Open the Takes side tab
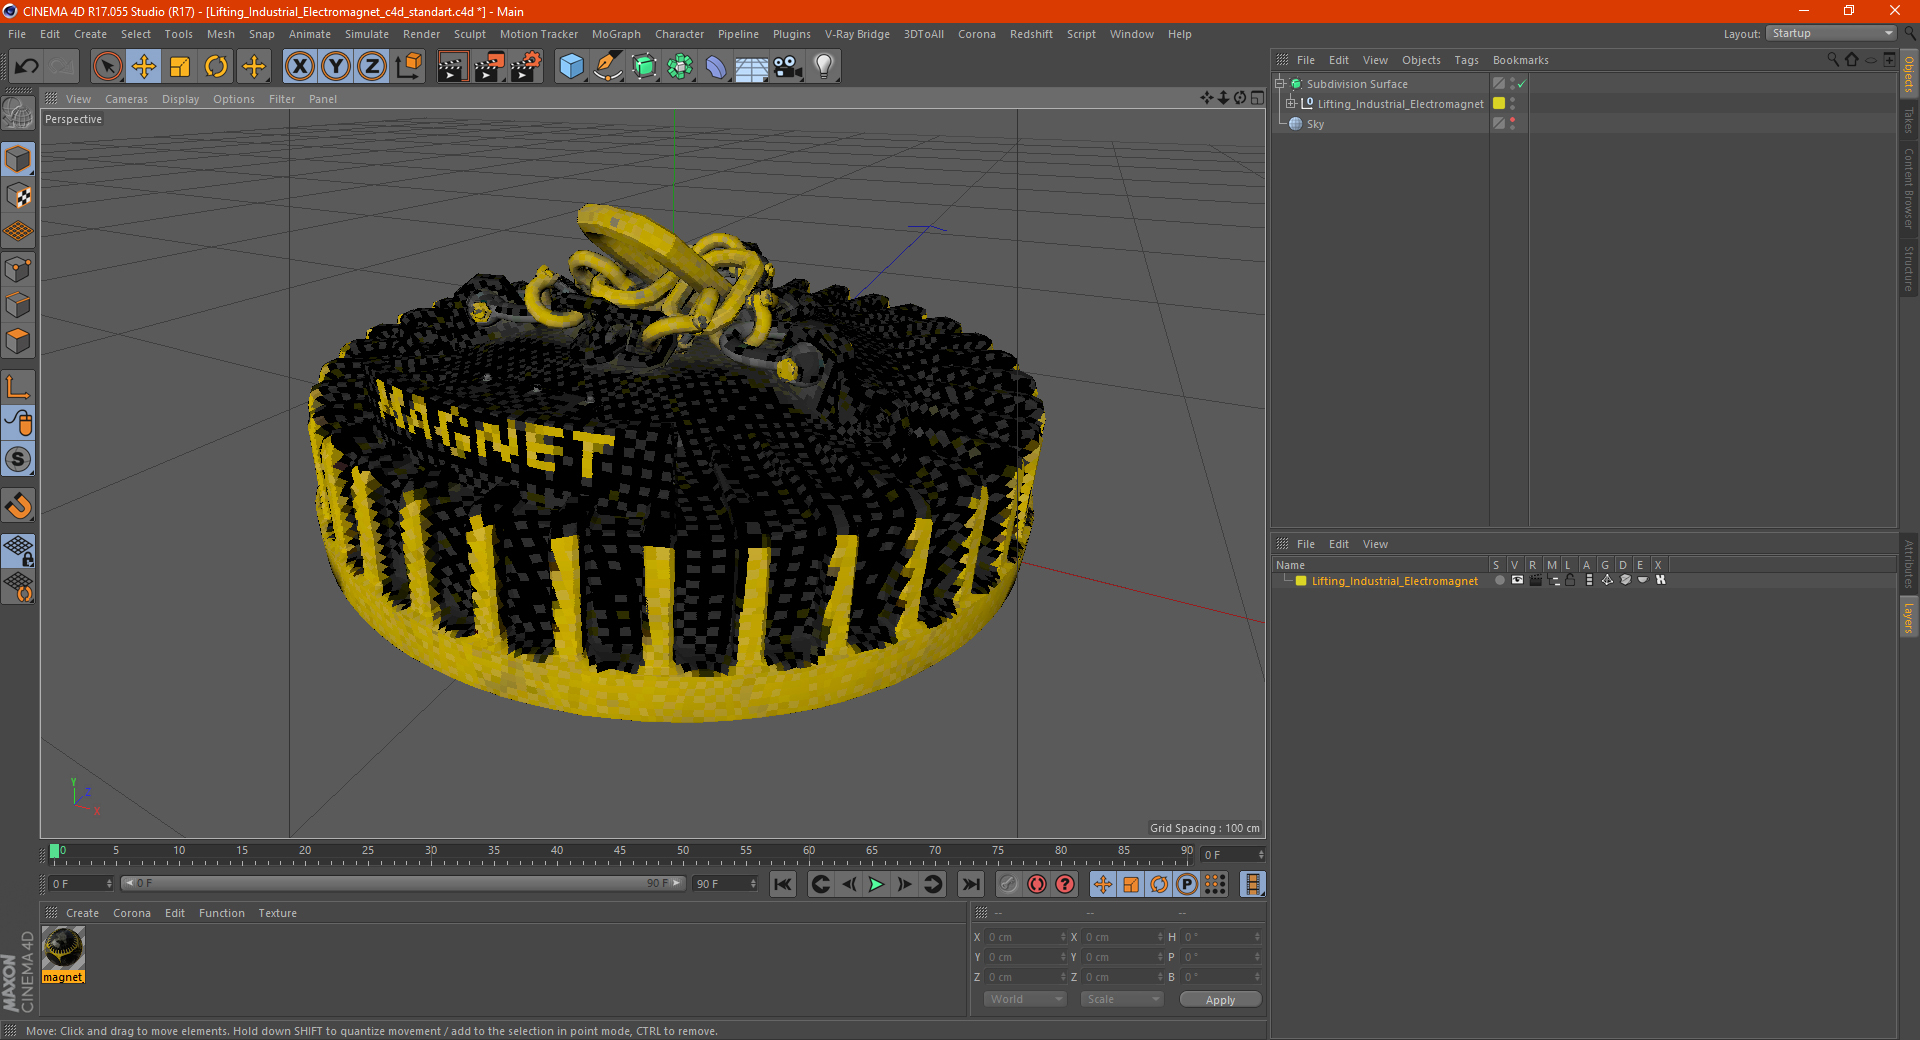 (x=1908, y=120)
